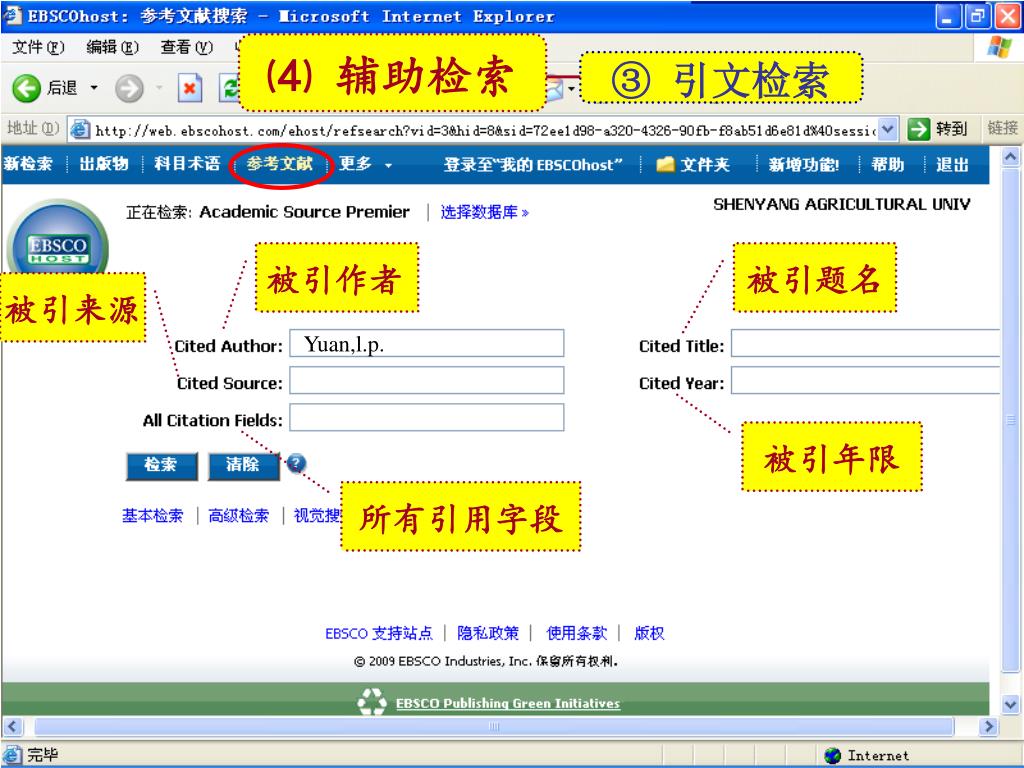This screenshot has height=768, width=1024.
Task: Click the Stop loading icon
Action: tap(189, 88)
